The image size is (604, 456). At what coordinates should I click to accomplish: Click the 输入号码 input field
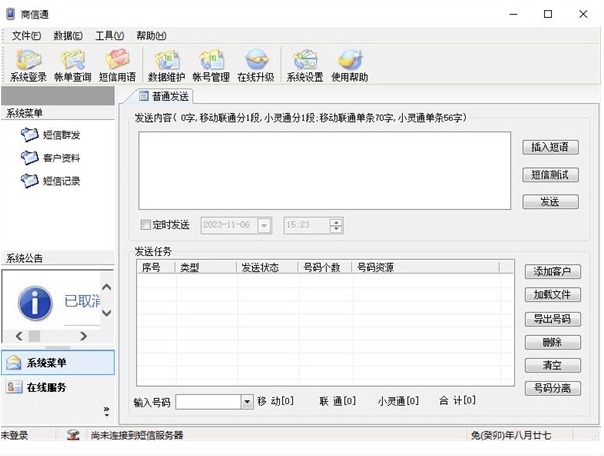208,402
